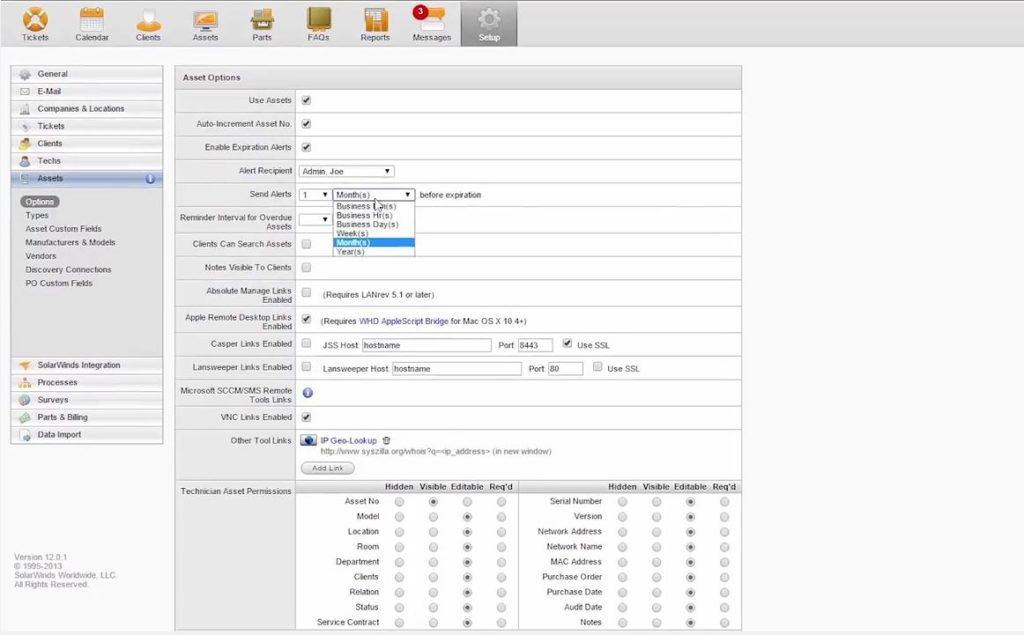The width and height of the screenshot is (1024, 635).
Task: Open the WHD AppleScript Bridge link
Action: tap(404, 321)
